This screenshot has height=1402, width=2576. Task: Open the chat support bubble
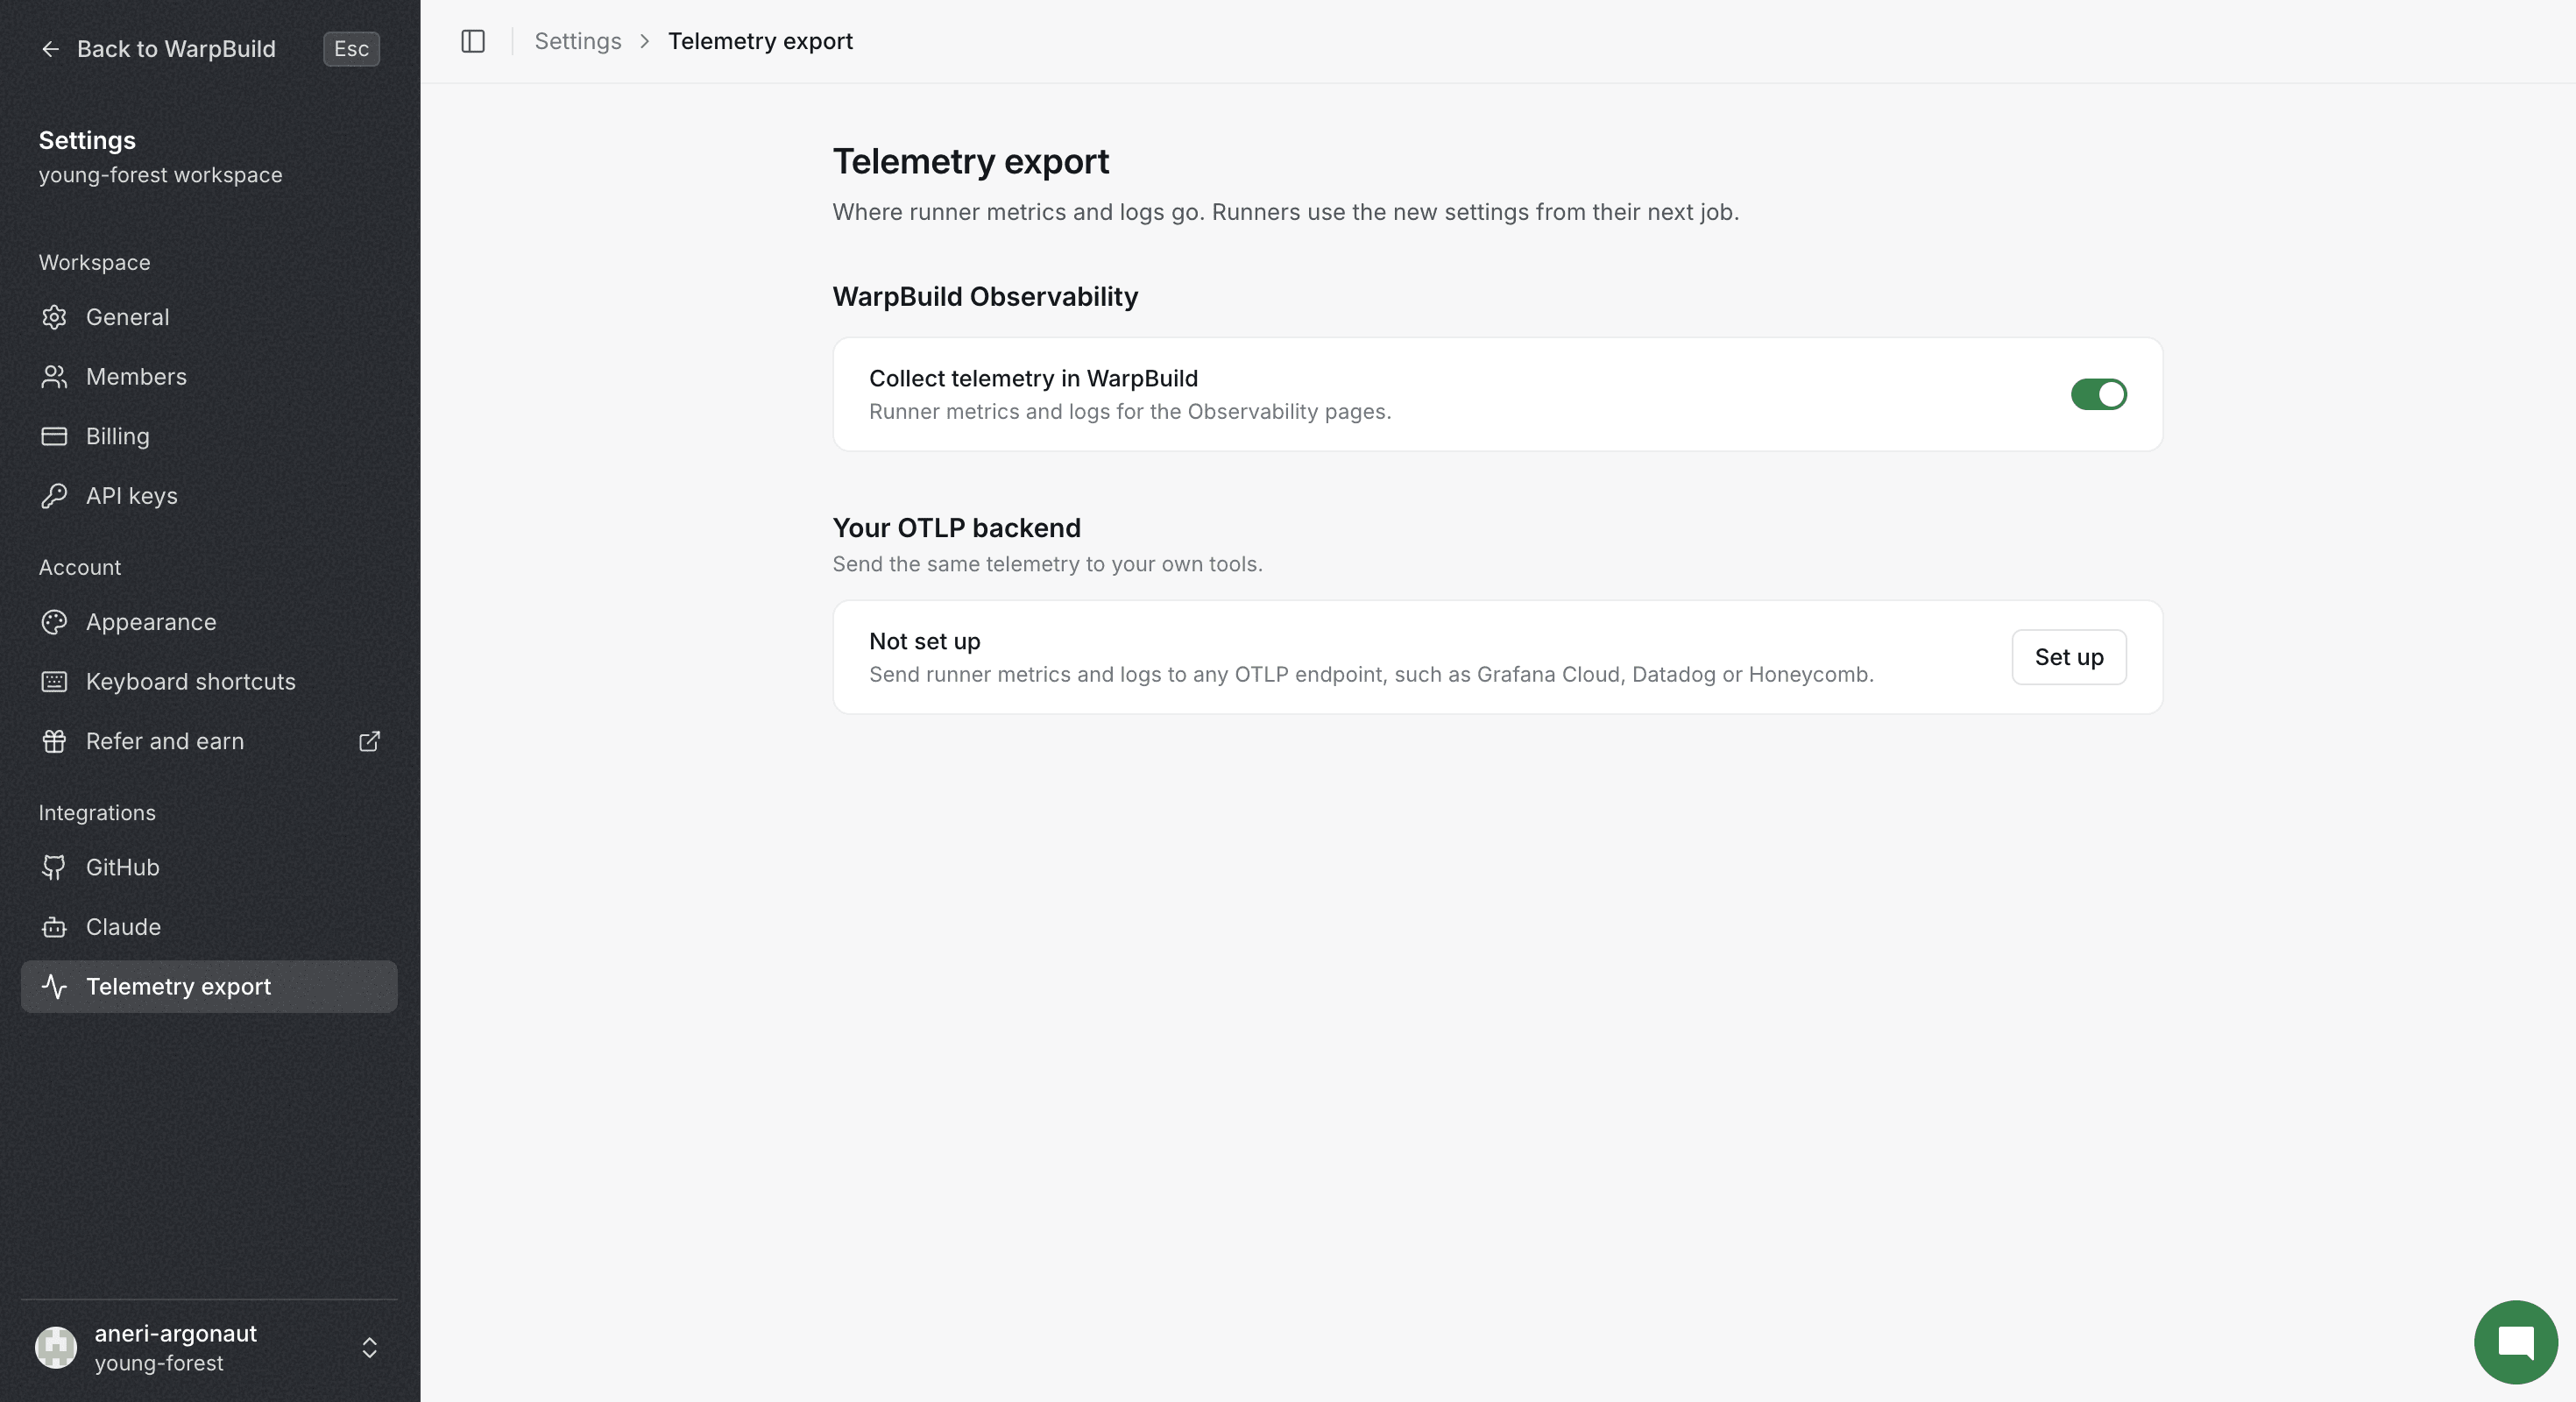click(2515, 1342)
